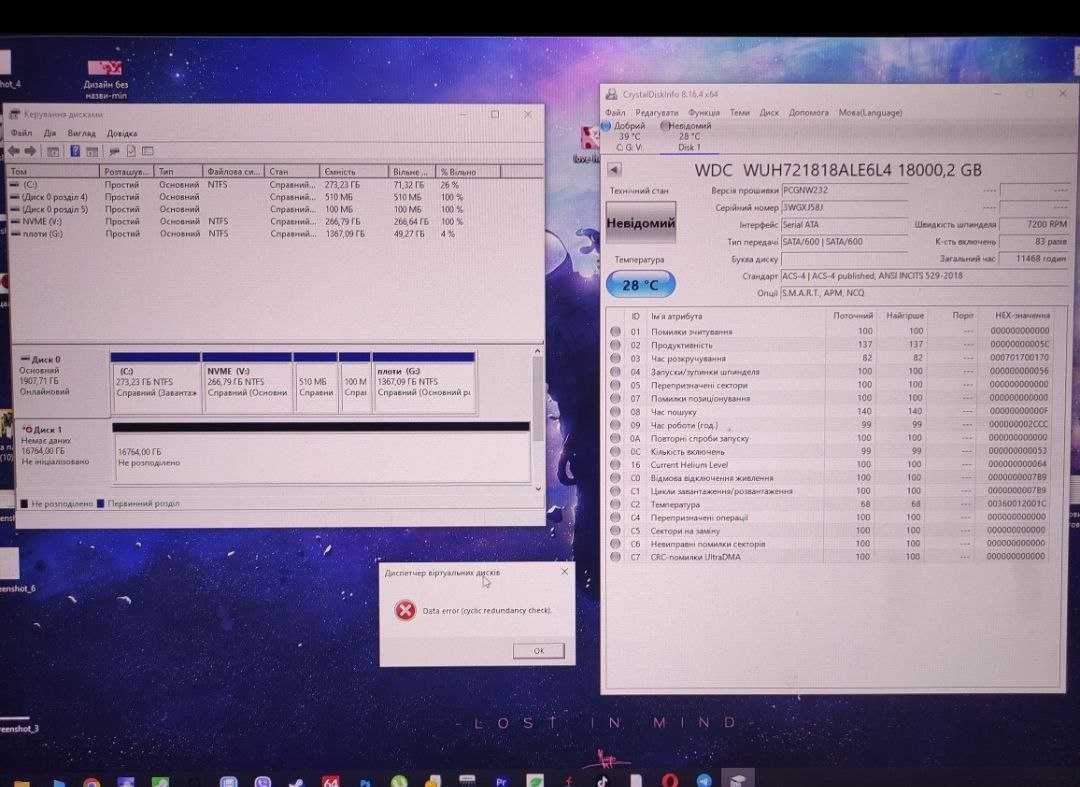Open the Допомога menu in CrystalDiskInfo

(x=809, y=112)
